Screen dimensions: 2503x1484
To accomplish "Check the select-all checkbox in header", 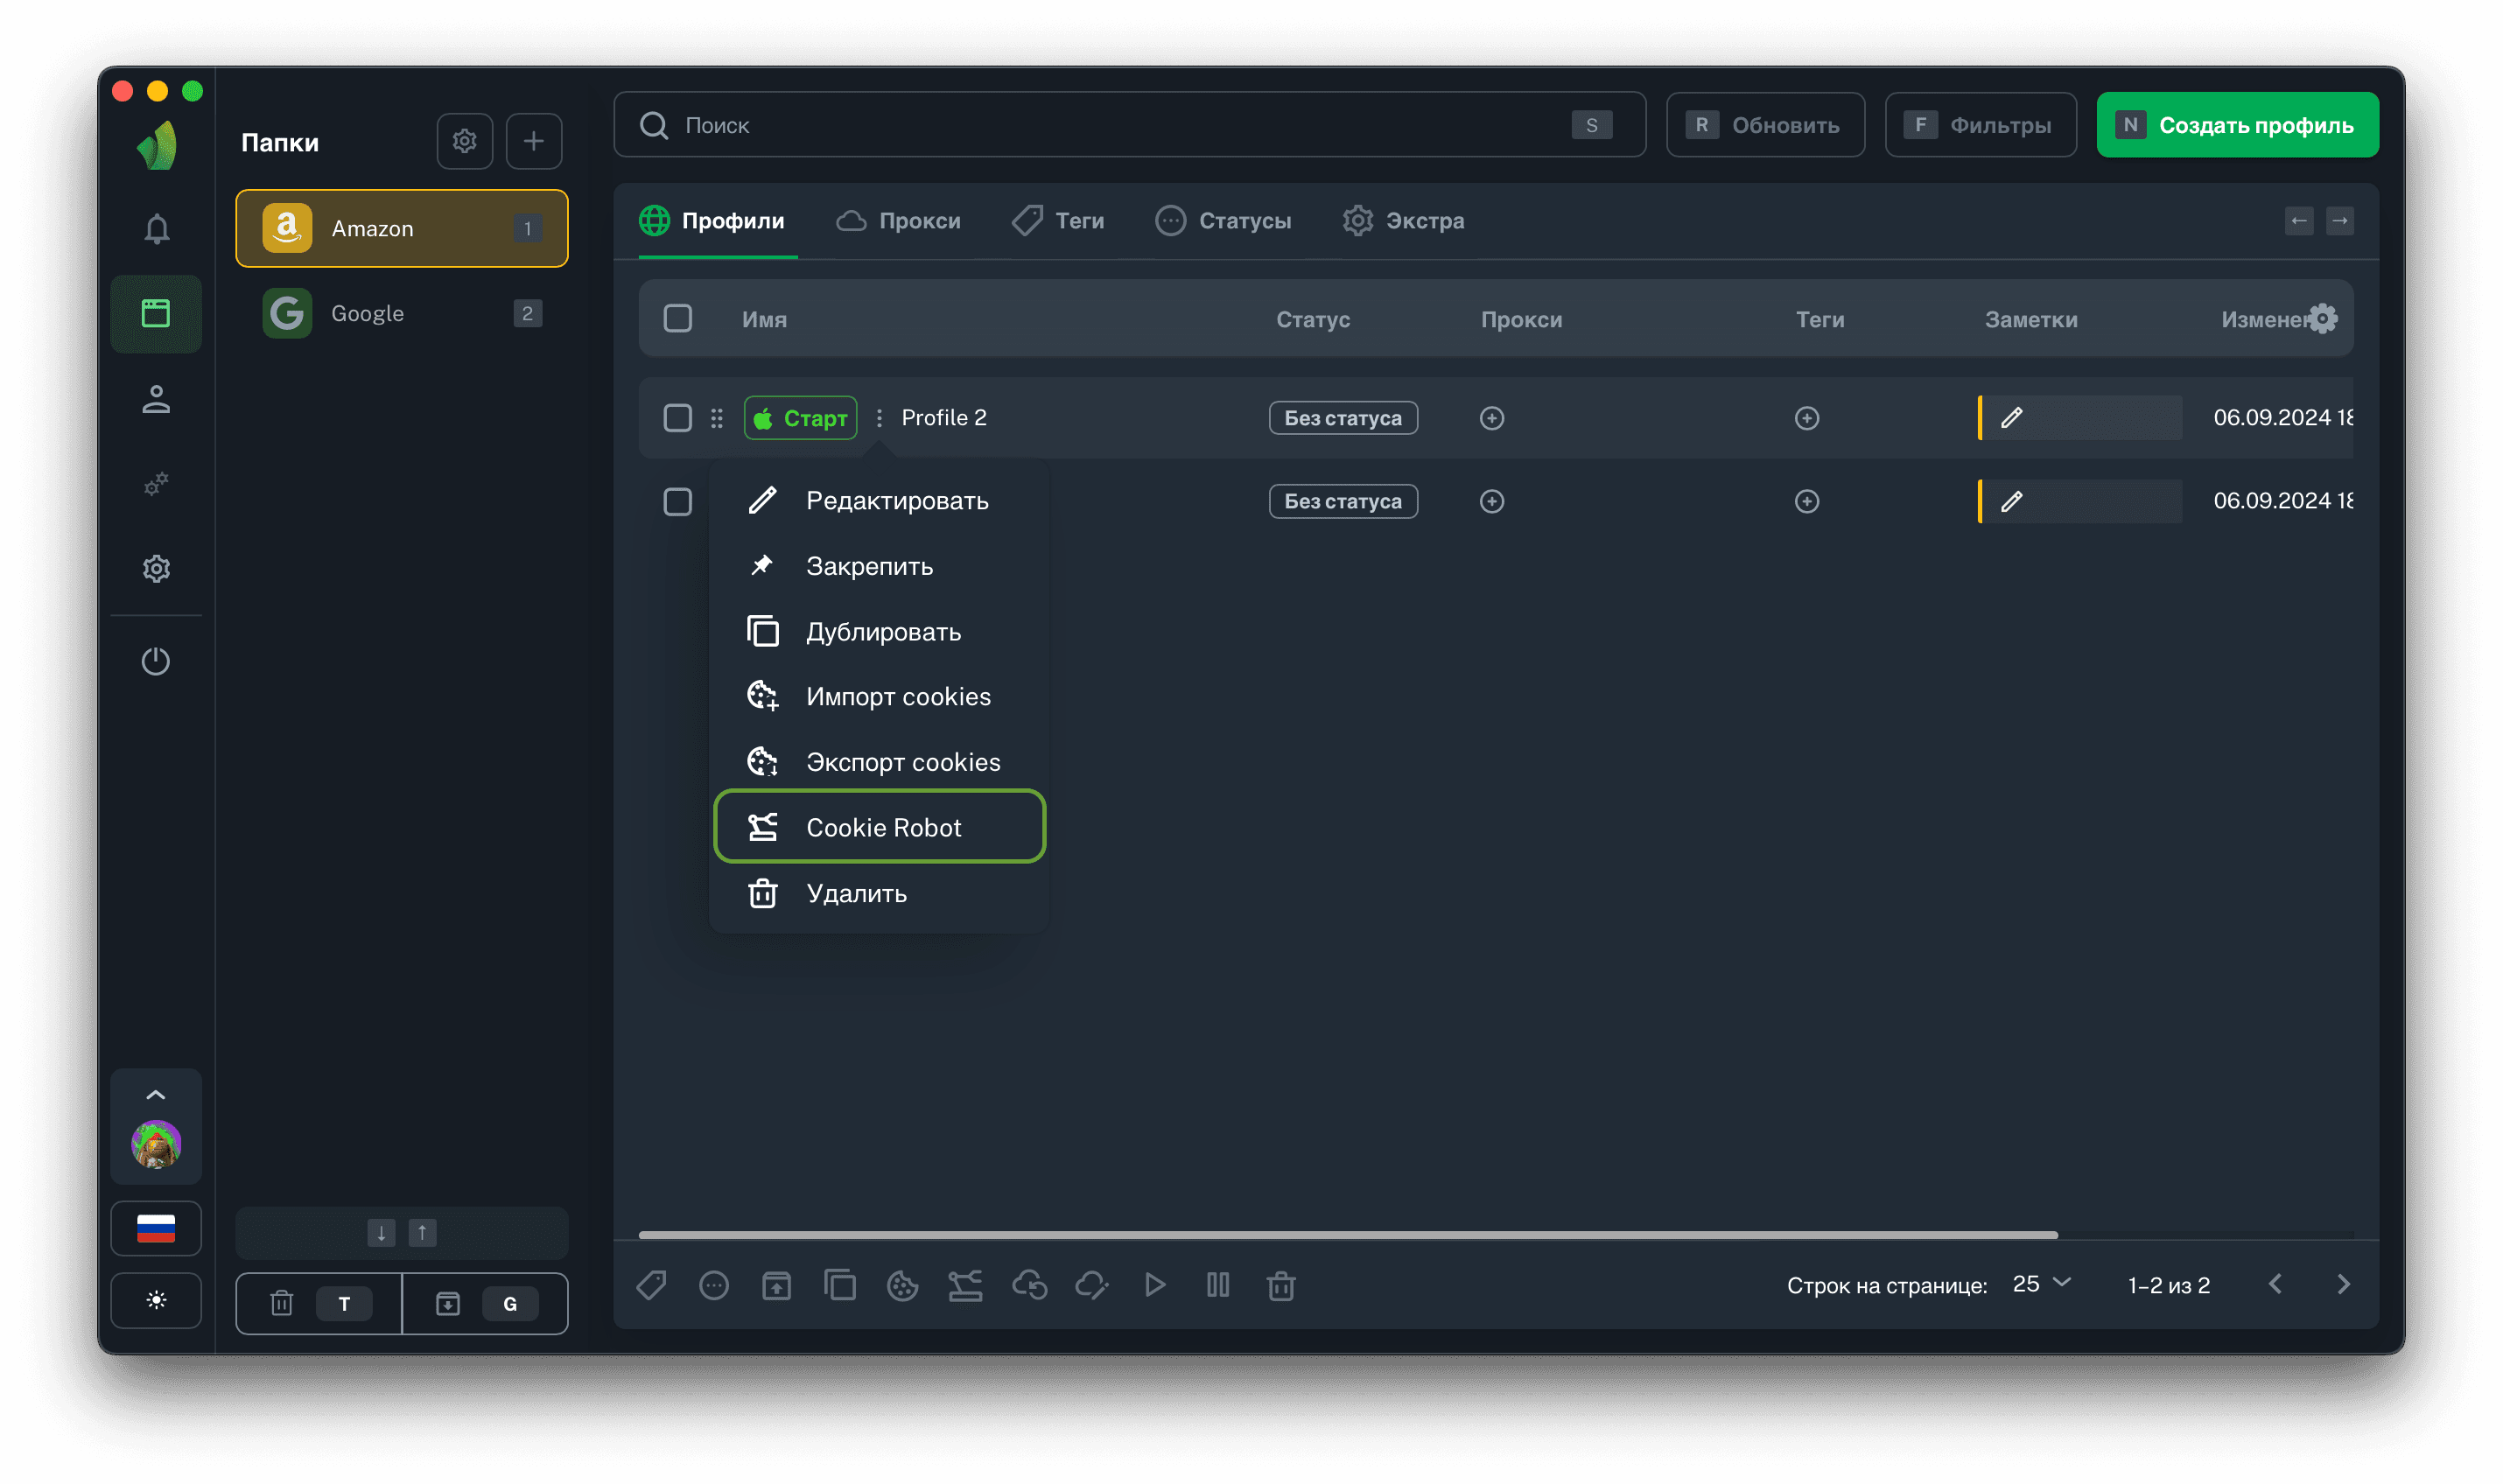I will (677, 319).
